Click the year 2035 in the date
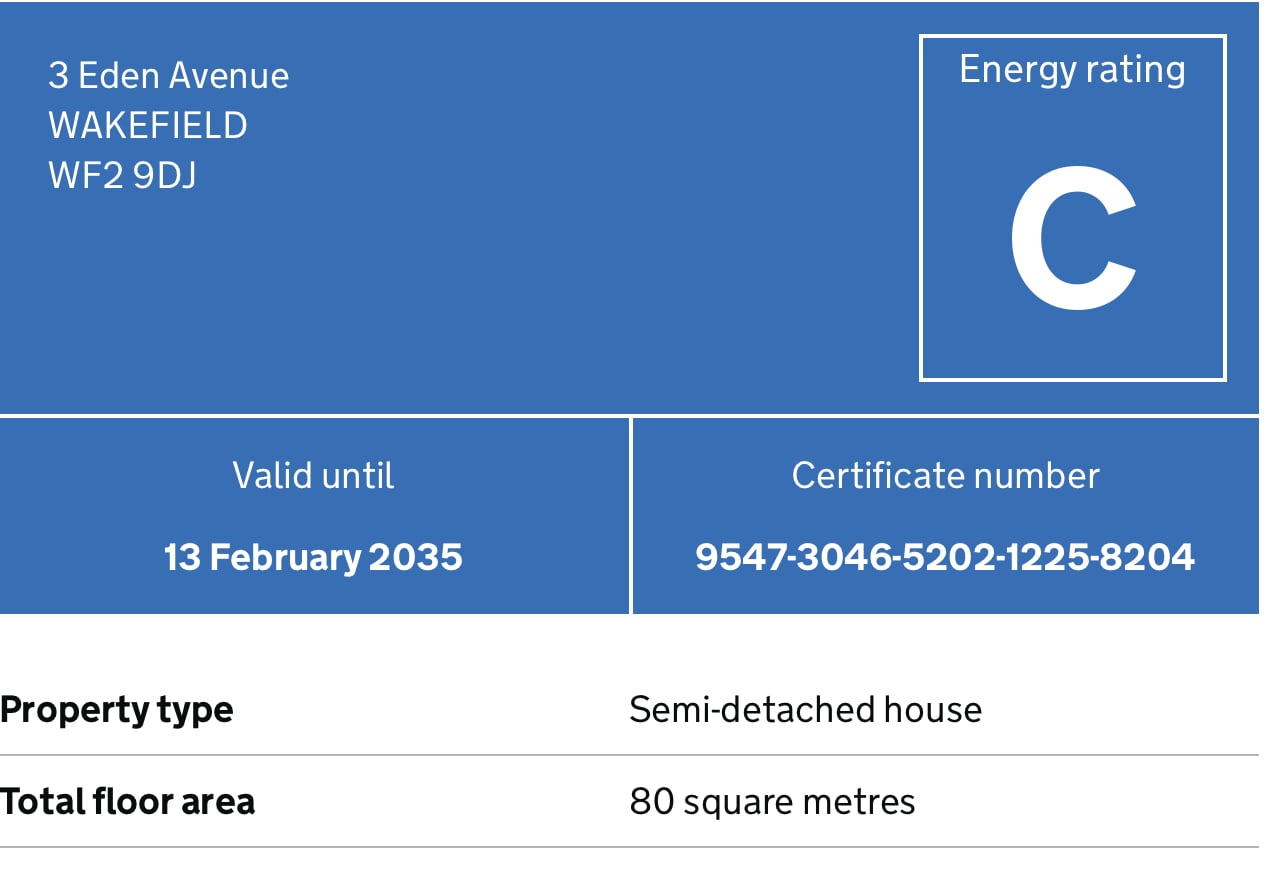The image size is (1276, 884). coord(416,557)
